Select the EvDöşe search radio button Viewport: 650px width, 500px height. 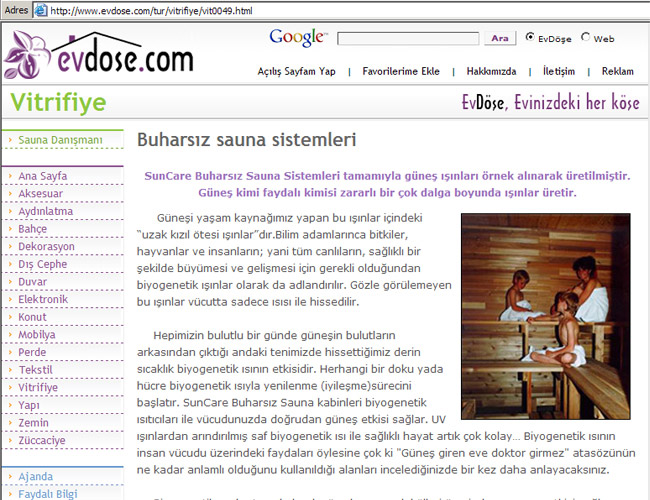tap(530, 39)
